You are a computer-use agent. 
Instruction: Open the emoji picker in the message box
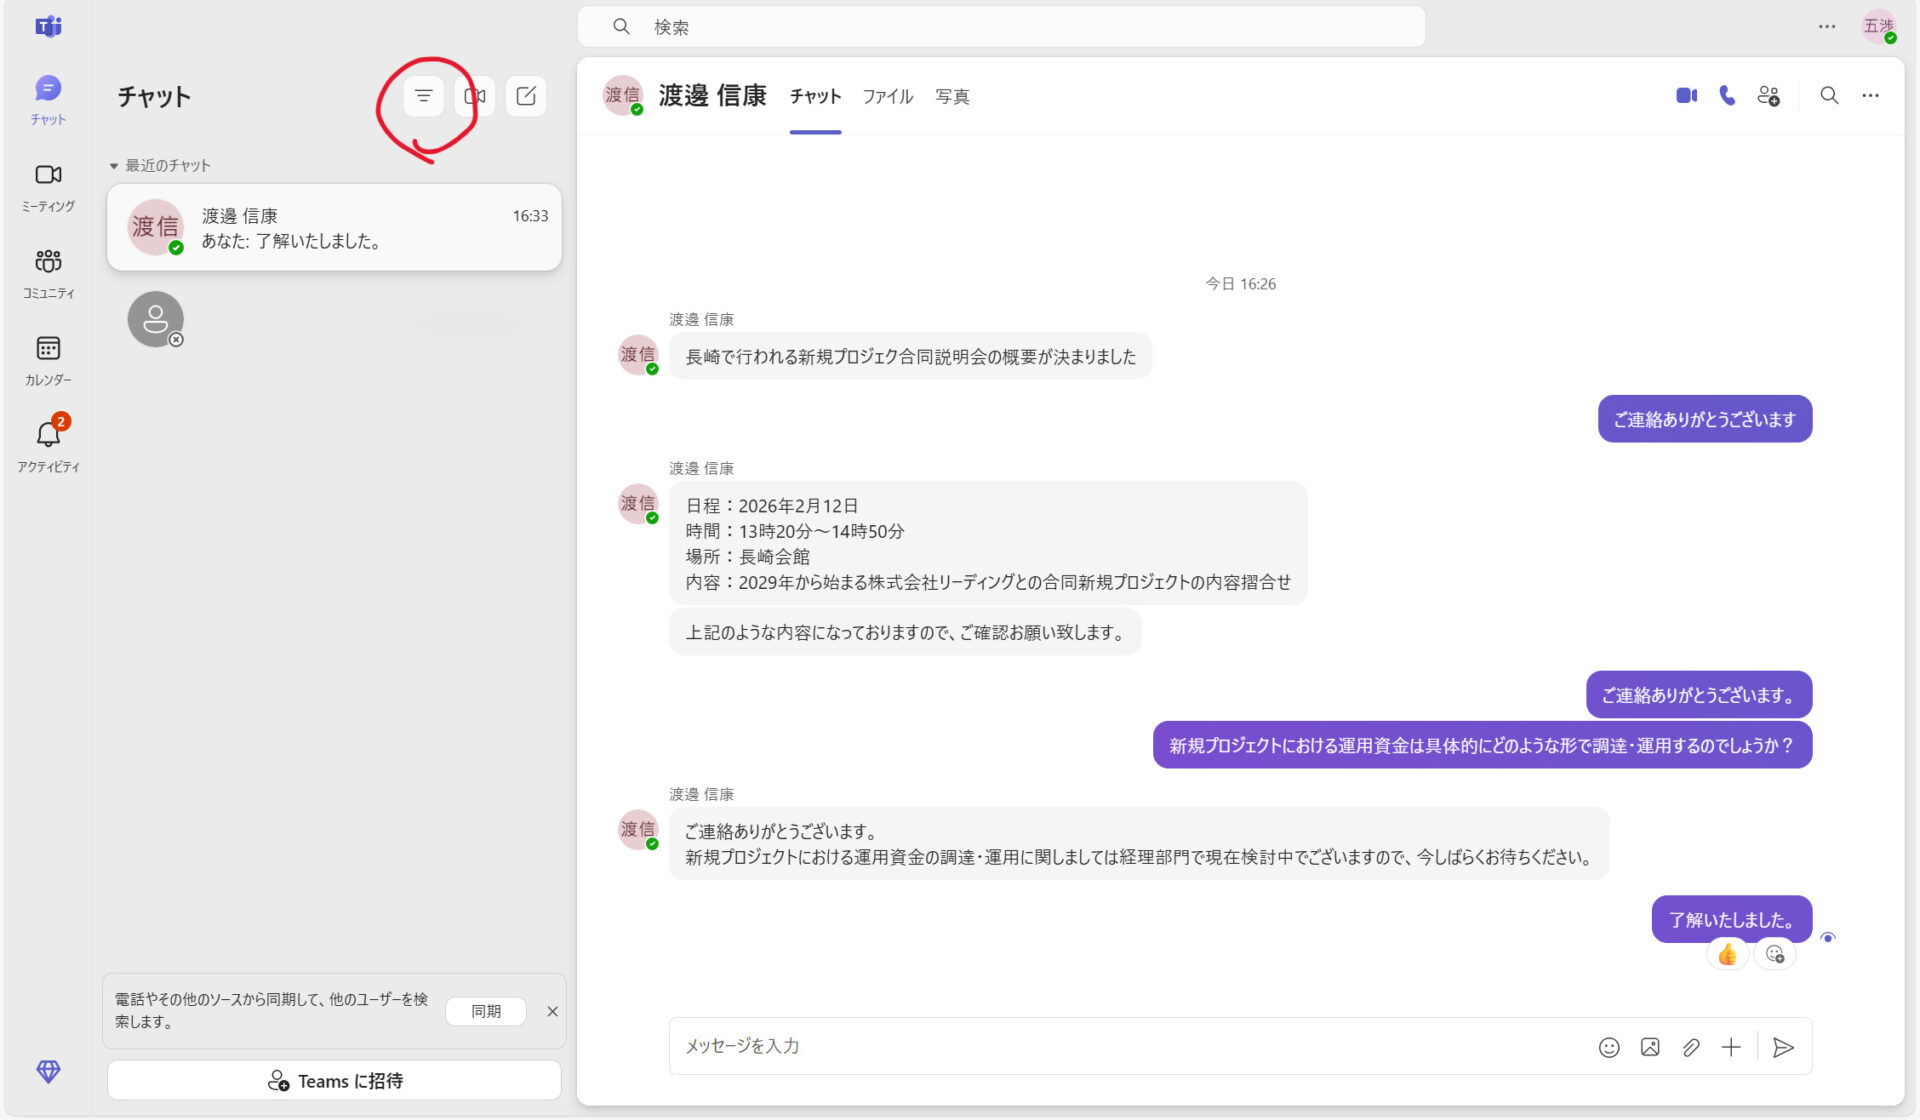[x=1610, y=1046]
